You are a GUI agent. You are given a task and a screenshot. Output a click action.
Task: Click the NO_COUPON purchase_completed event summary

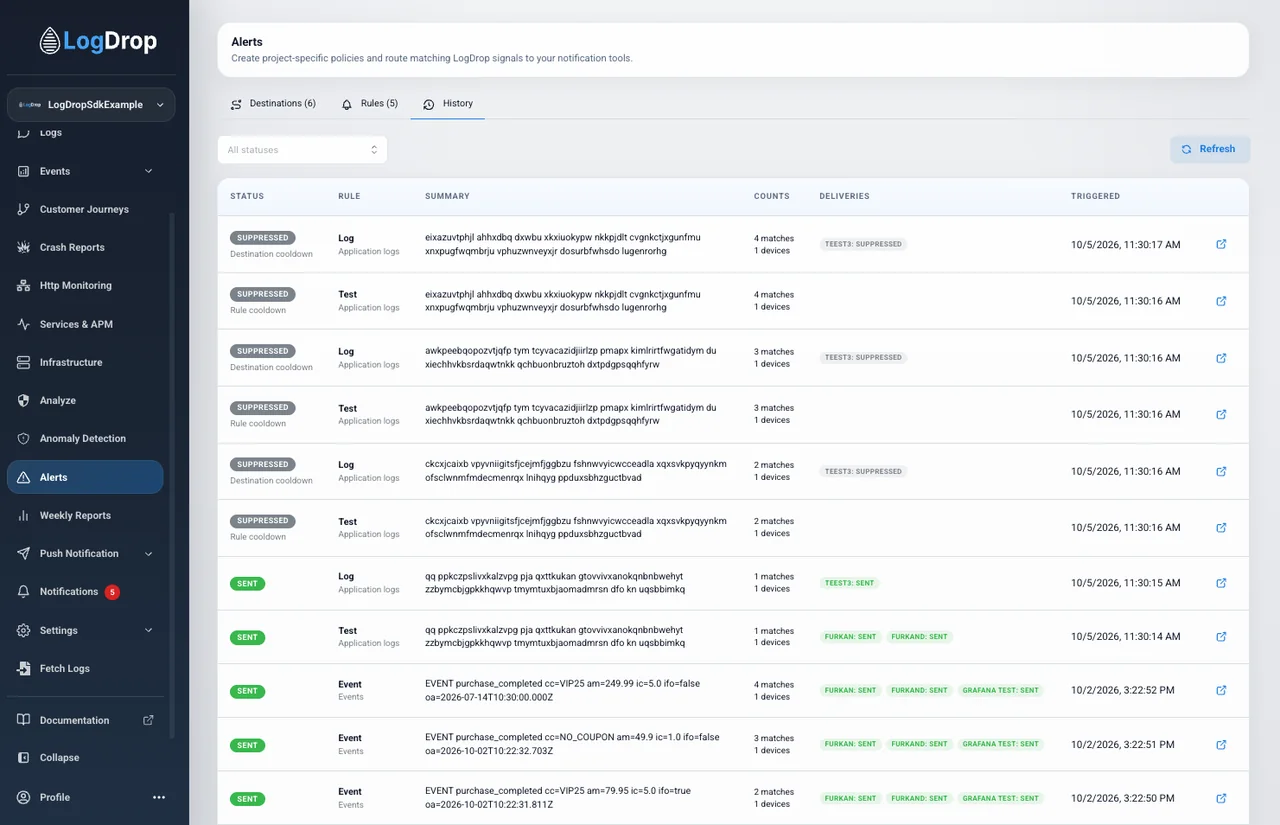572,744
